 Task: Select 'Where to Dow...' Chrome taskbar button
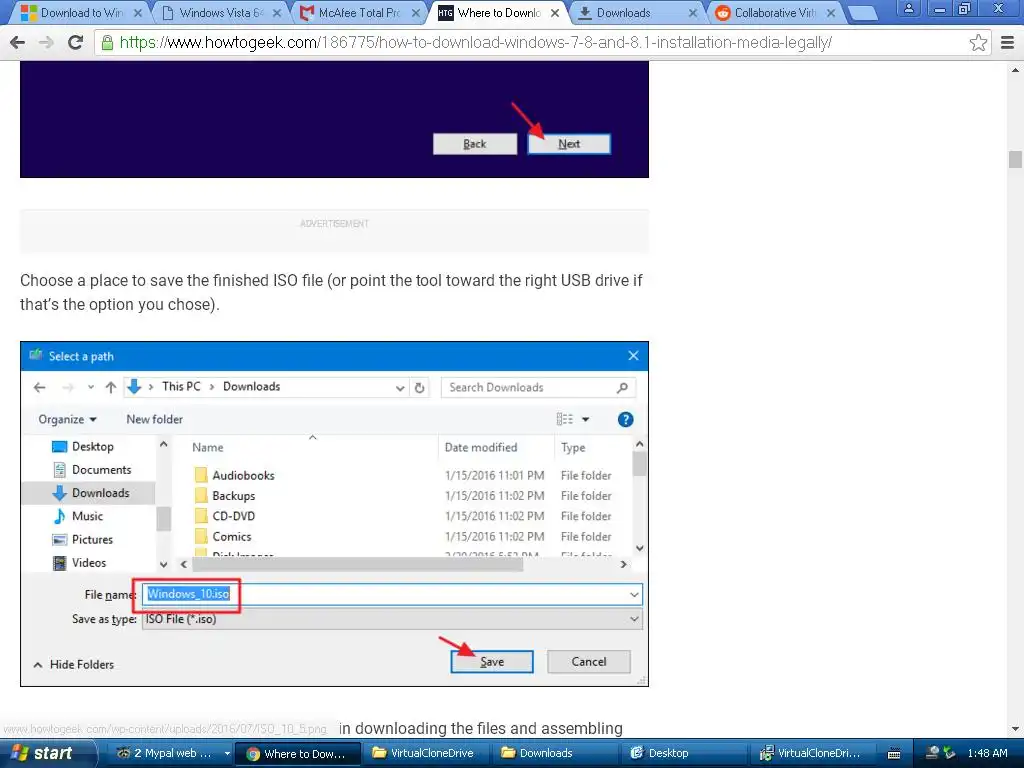click(x=297, y=754)
